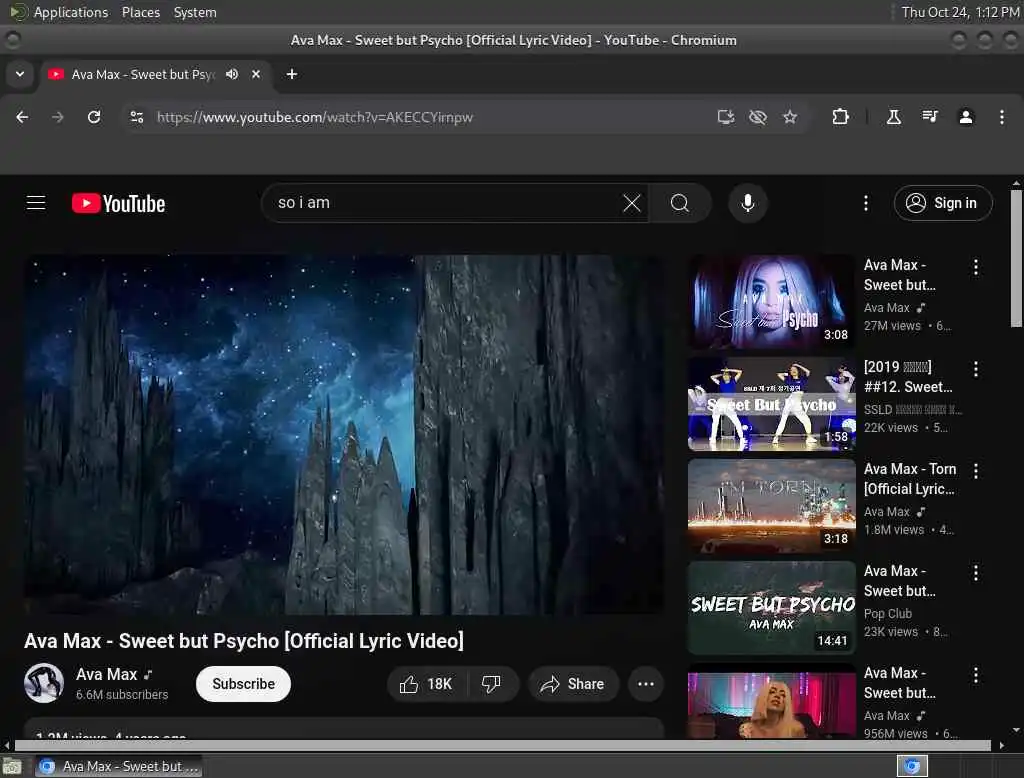The width and height of the screenshot is (1024, 778).
Task: Open more actions ellipsis beside Share
Action: [x=646, y=684]
